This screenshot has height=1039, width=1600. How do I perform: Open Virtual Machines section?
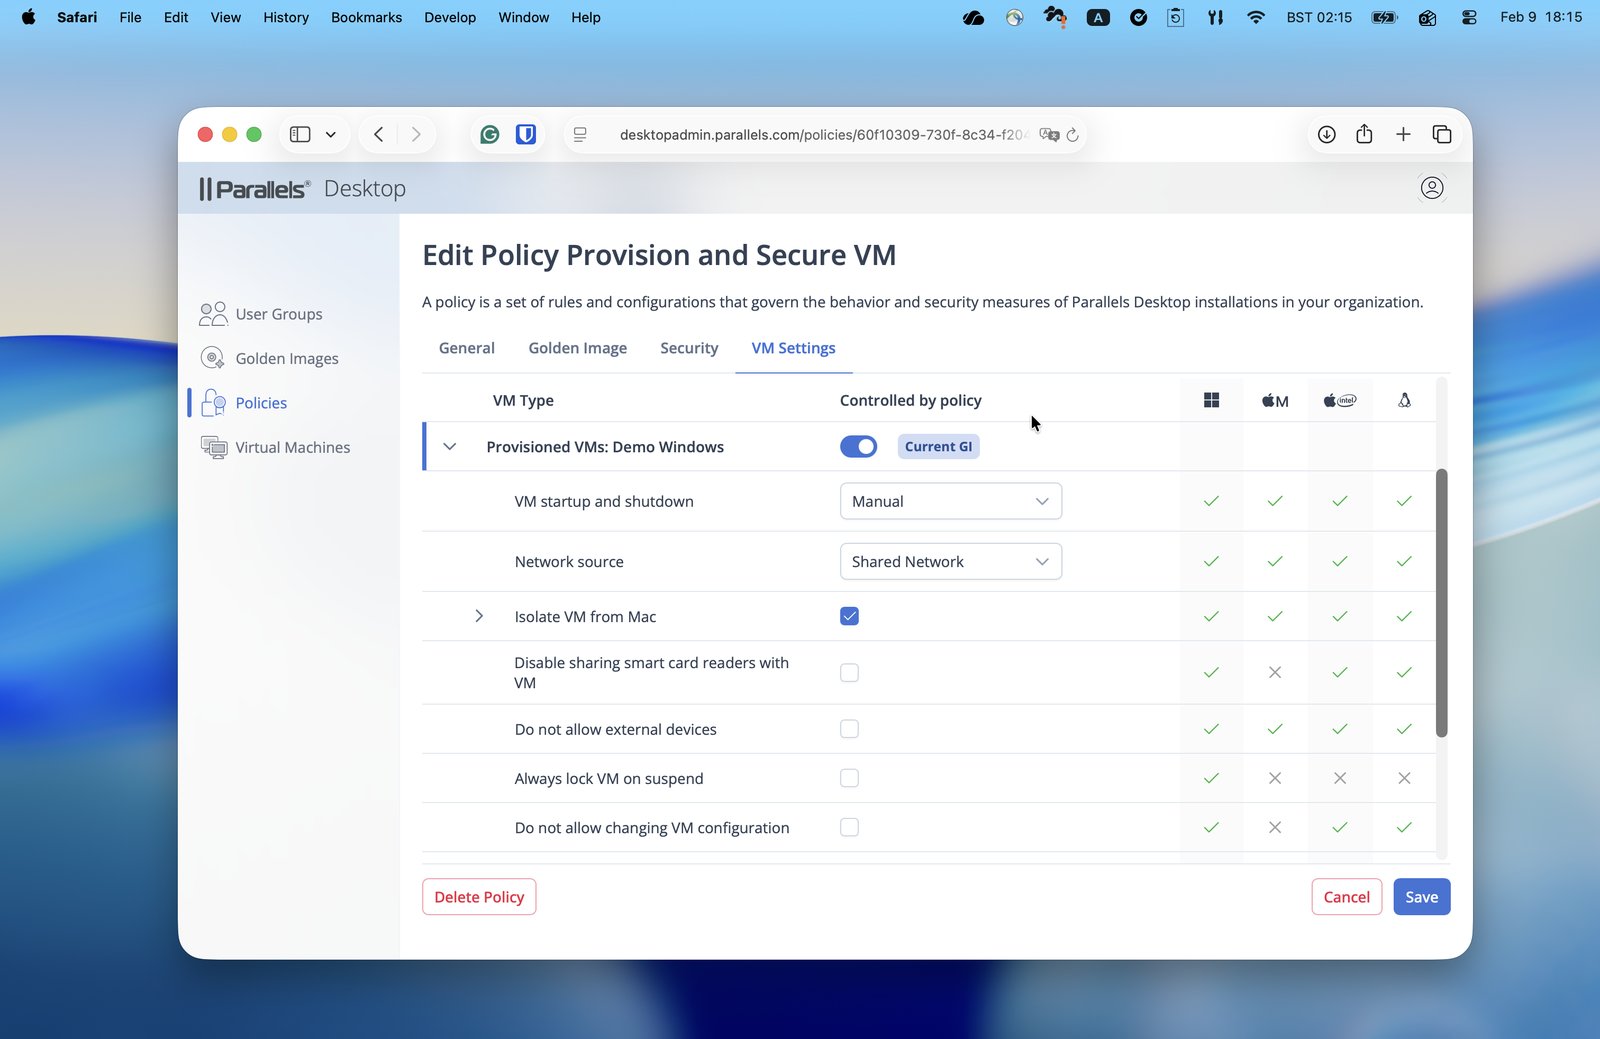click(x=275, y=447)
